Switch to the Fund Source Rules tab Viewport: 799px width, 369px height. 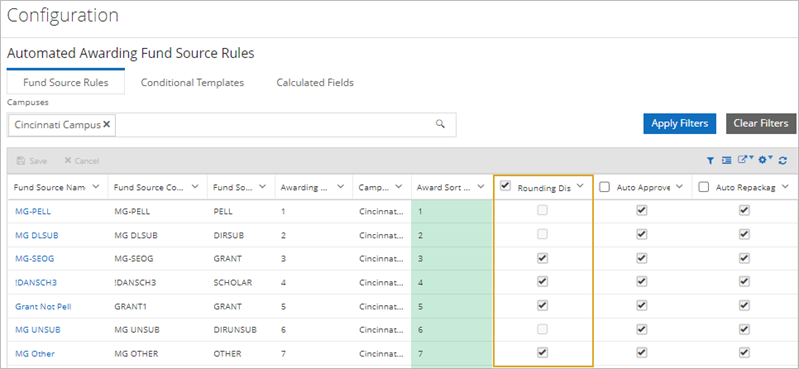[x=66, y=82]
